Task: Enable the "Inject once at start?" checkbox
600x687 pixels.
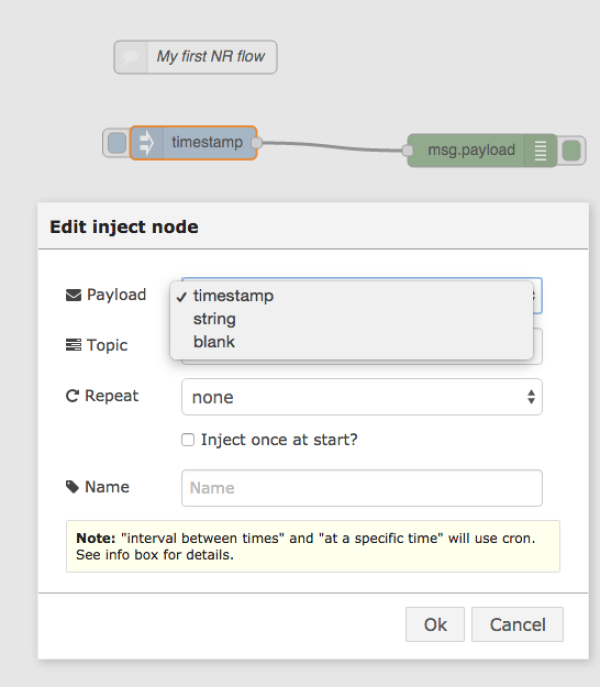Action: 188,440
